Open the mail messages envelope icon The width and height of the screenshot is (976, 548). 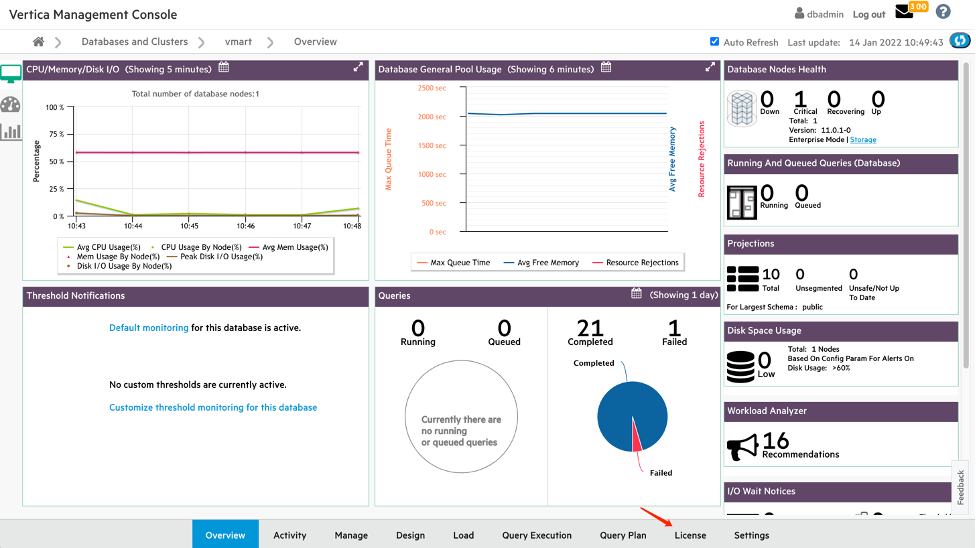[904, 12]
